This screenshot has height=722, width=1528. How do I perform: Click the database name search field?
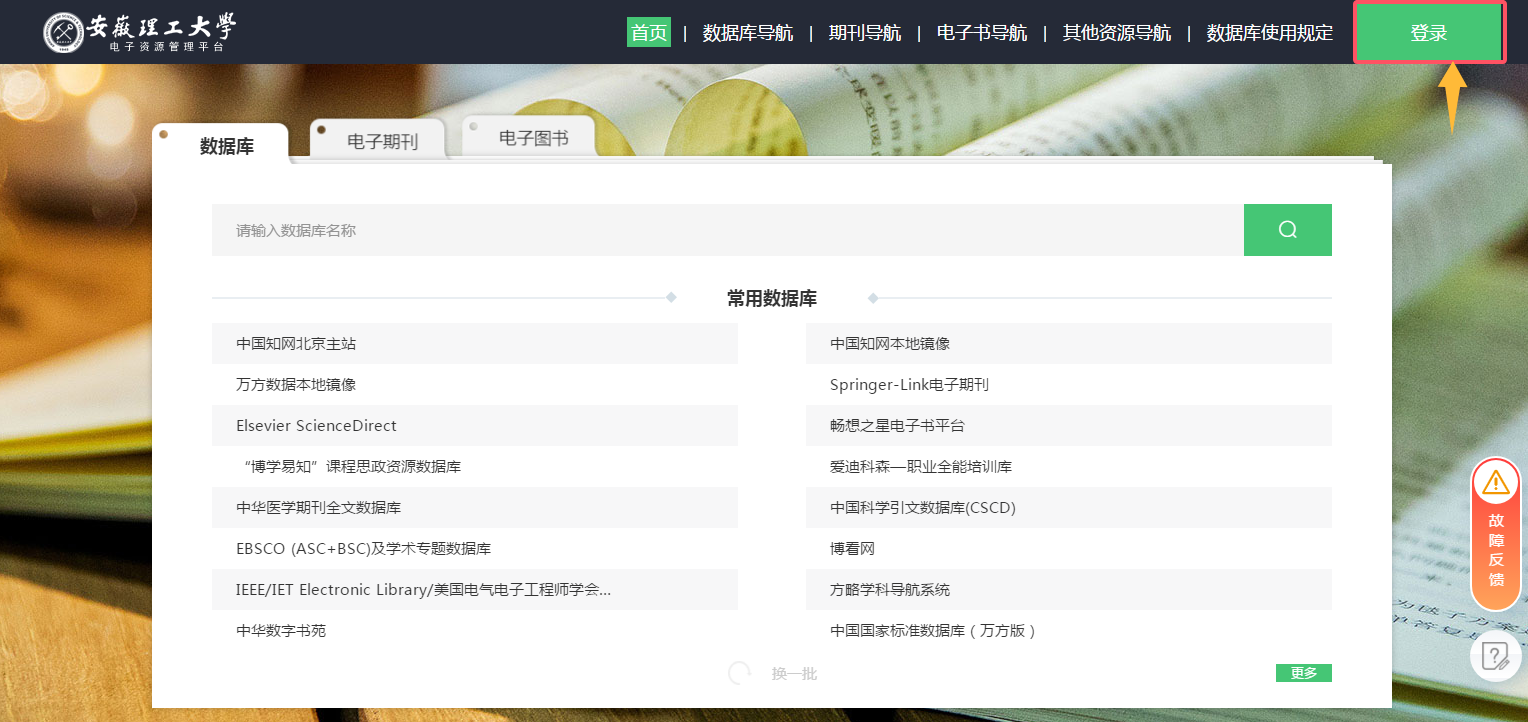[x=727, y=230]
